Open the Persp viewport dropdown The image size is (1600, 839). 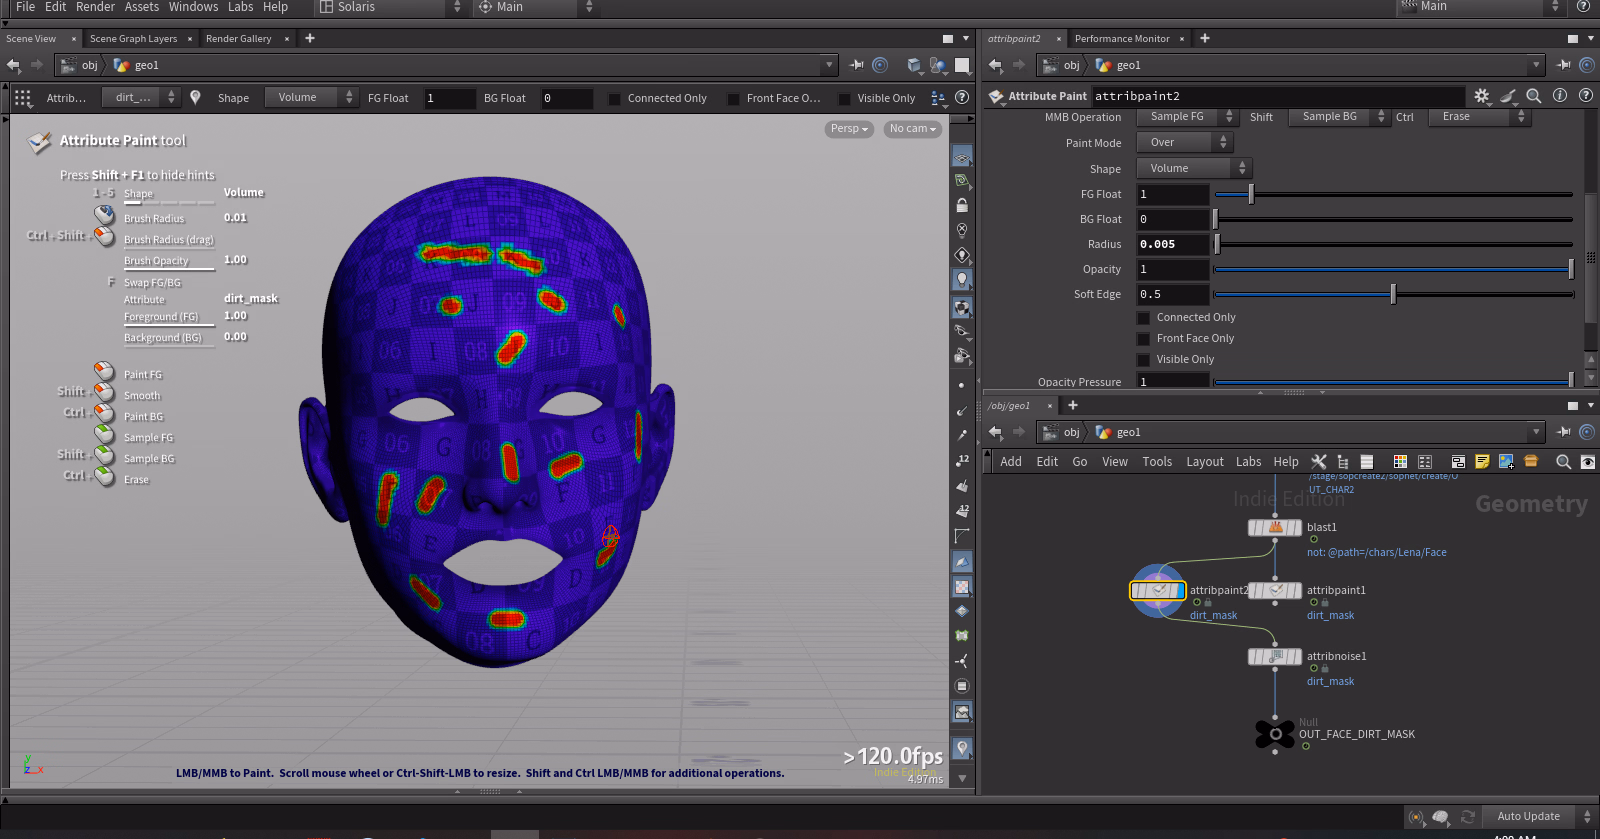(849, 129)
